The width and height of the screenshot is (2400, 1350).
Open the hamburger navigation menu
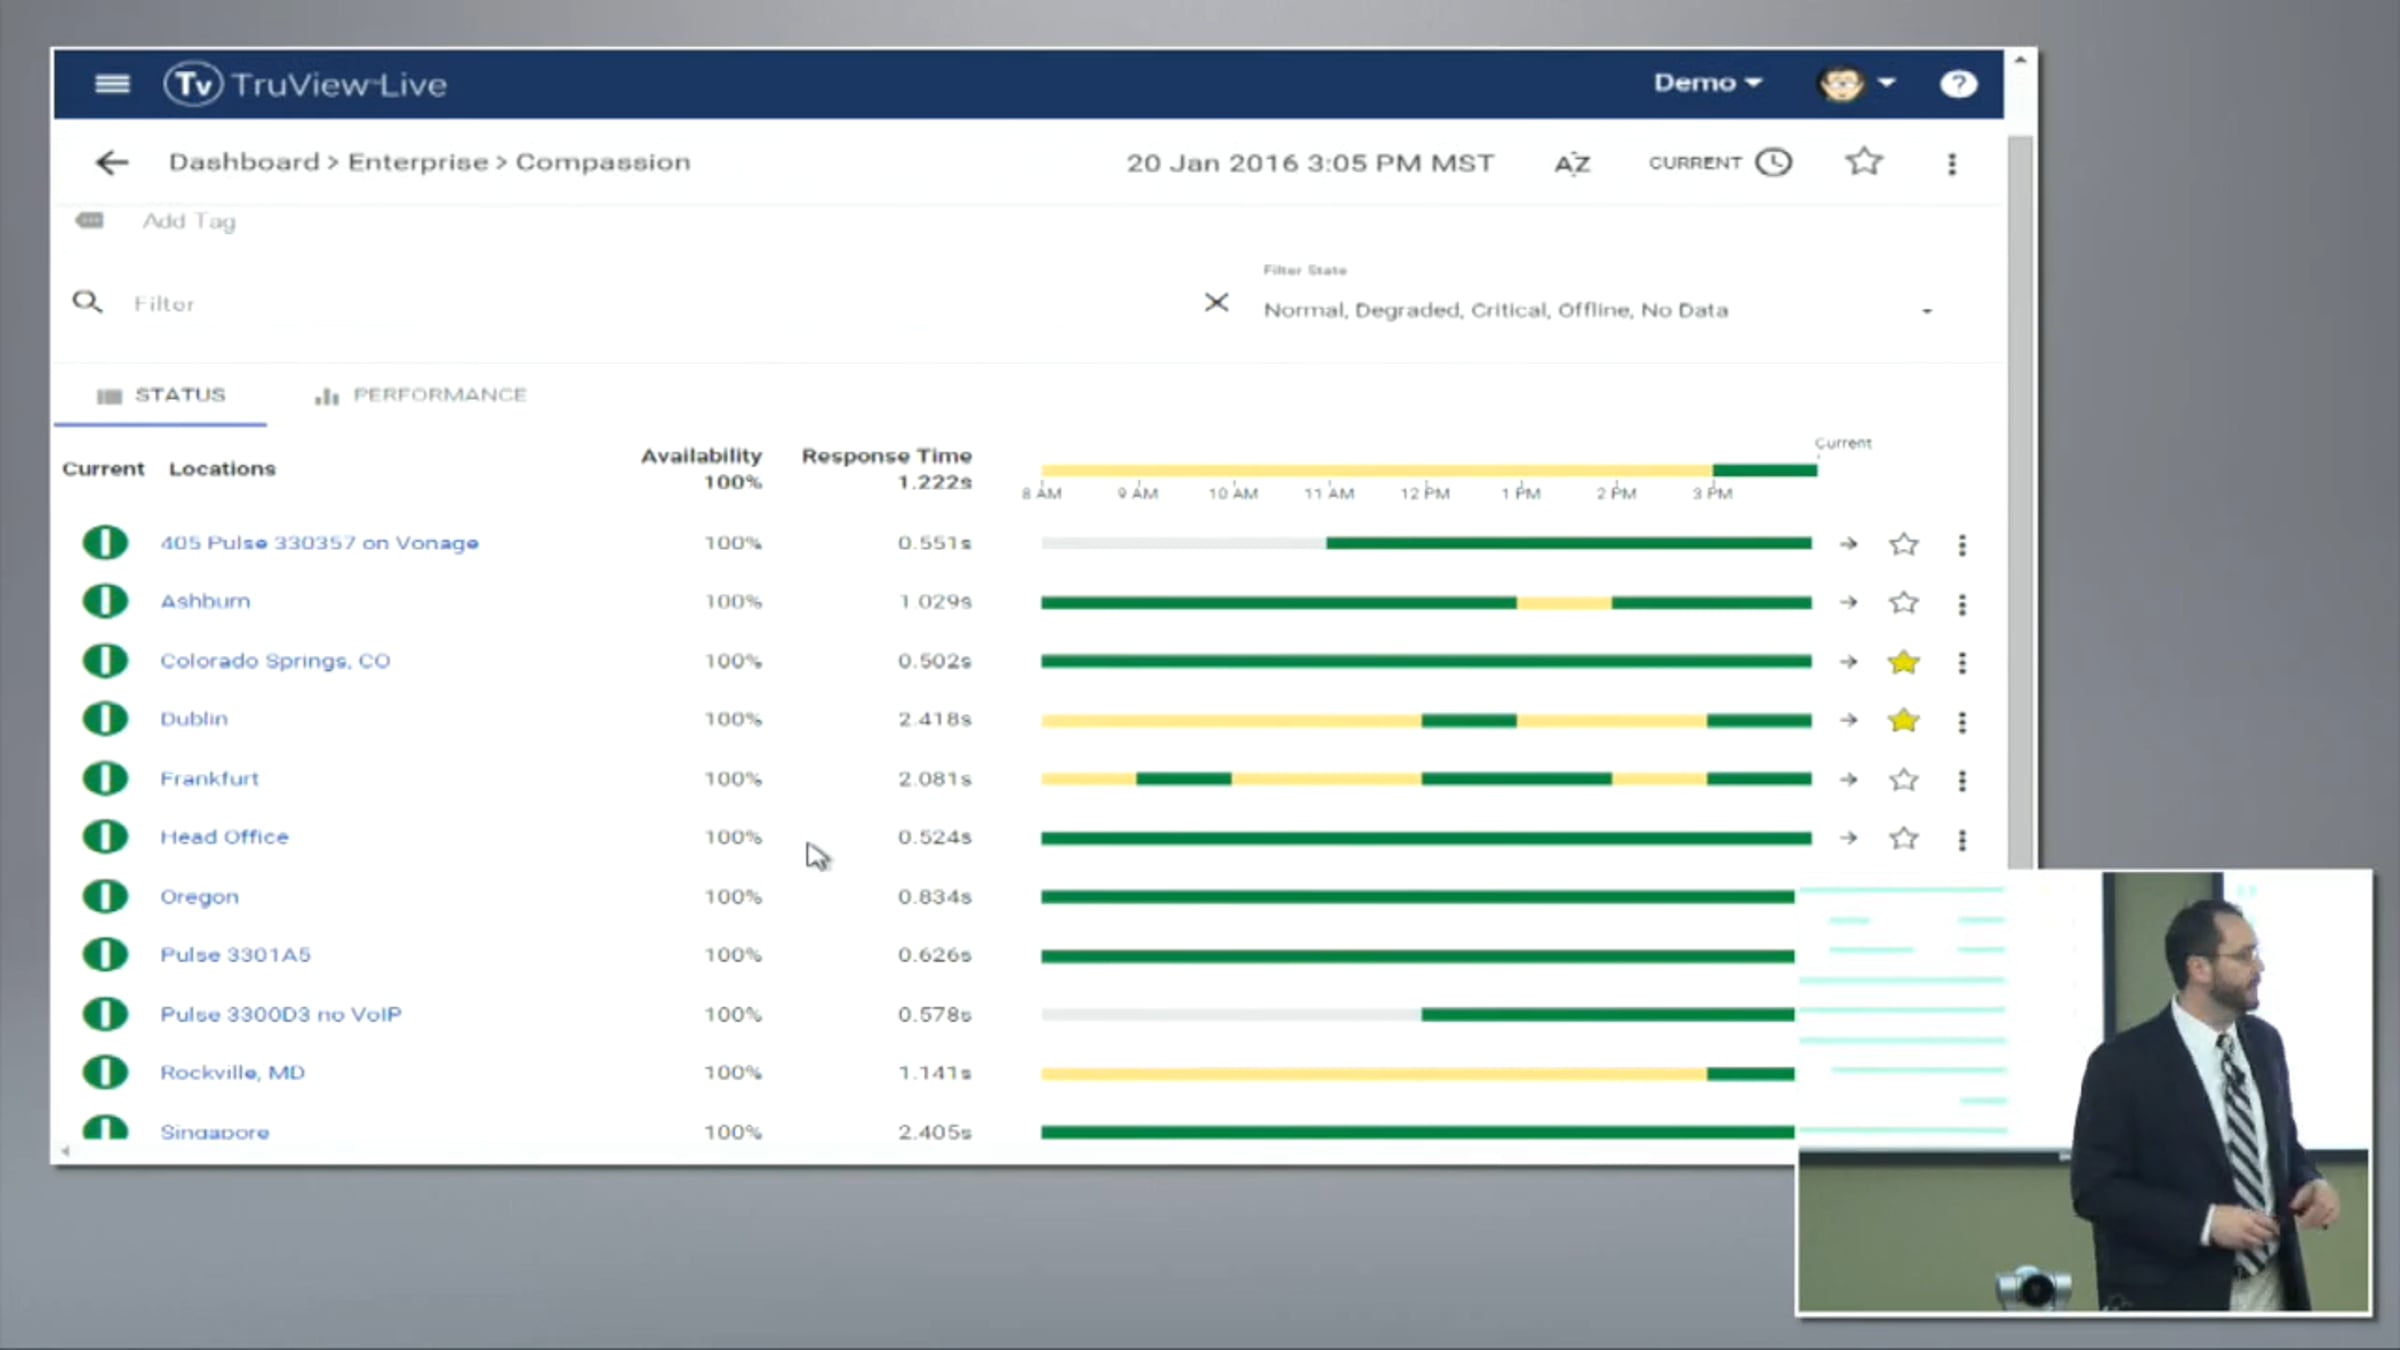(x=112, y=84)
